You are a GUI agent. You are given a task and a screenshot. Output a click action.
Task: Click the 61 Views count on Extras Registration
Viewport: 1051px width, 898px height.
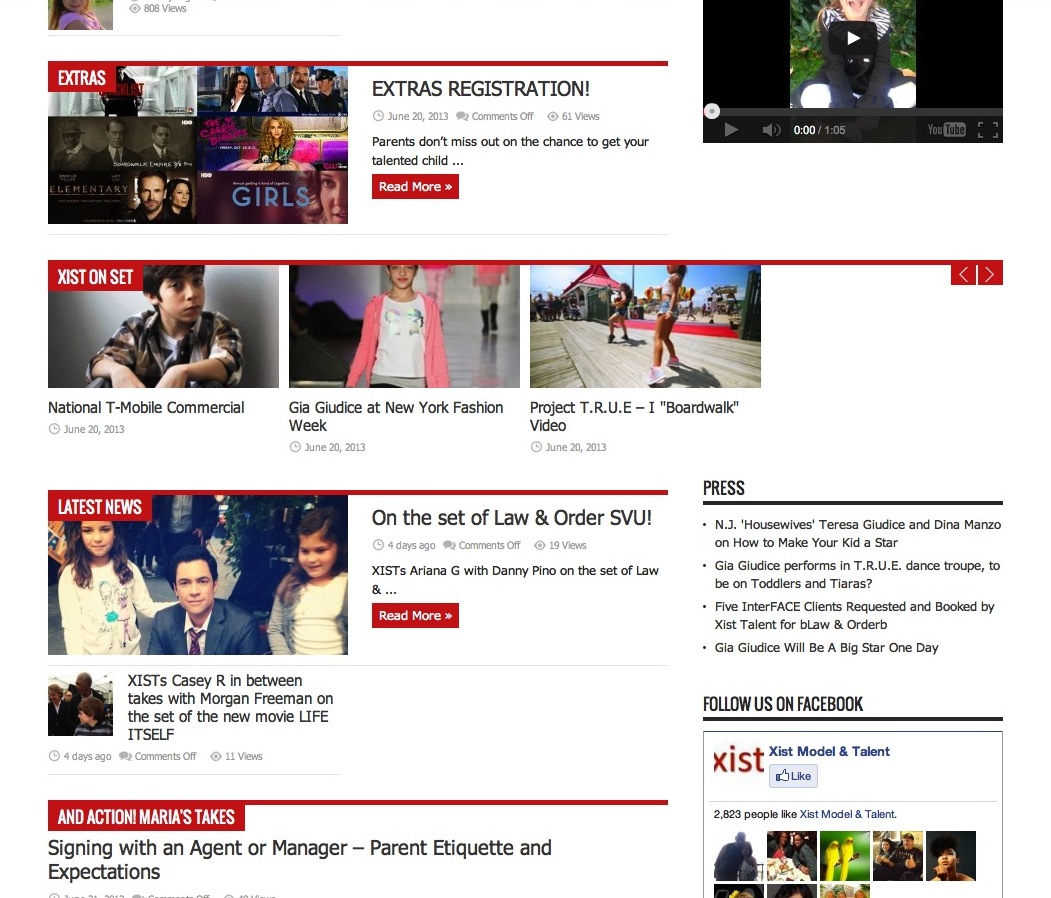pyautogui.click(x=580, y=117)
